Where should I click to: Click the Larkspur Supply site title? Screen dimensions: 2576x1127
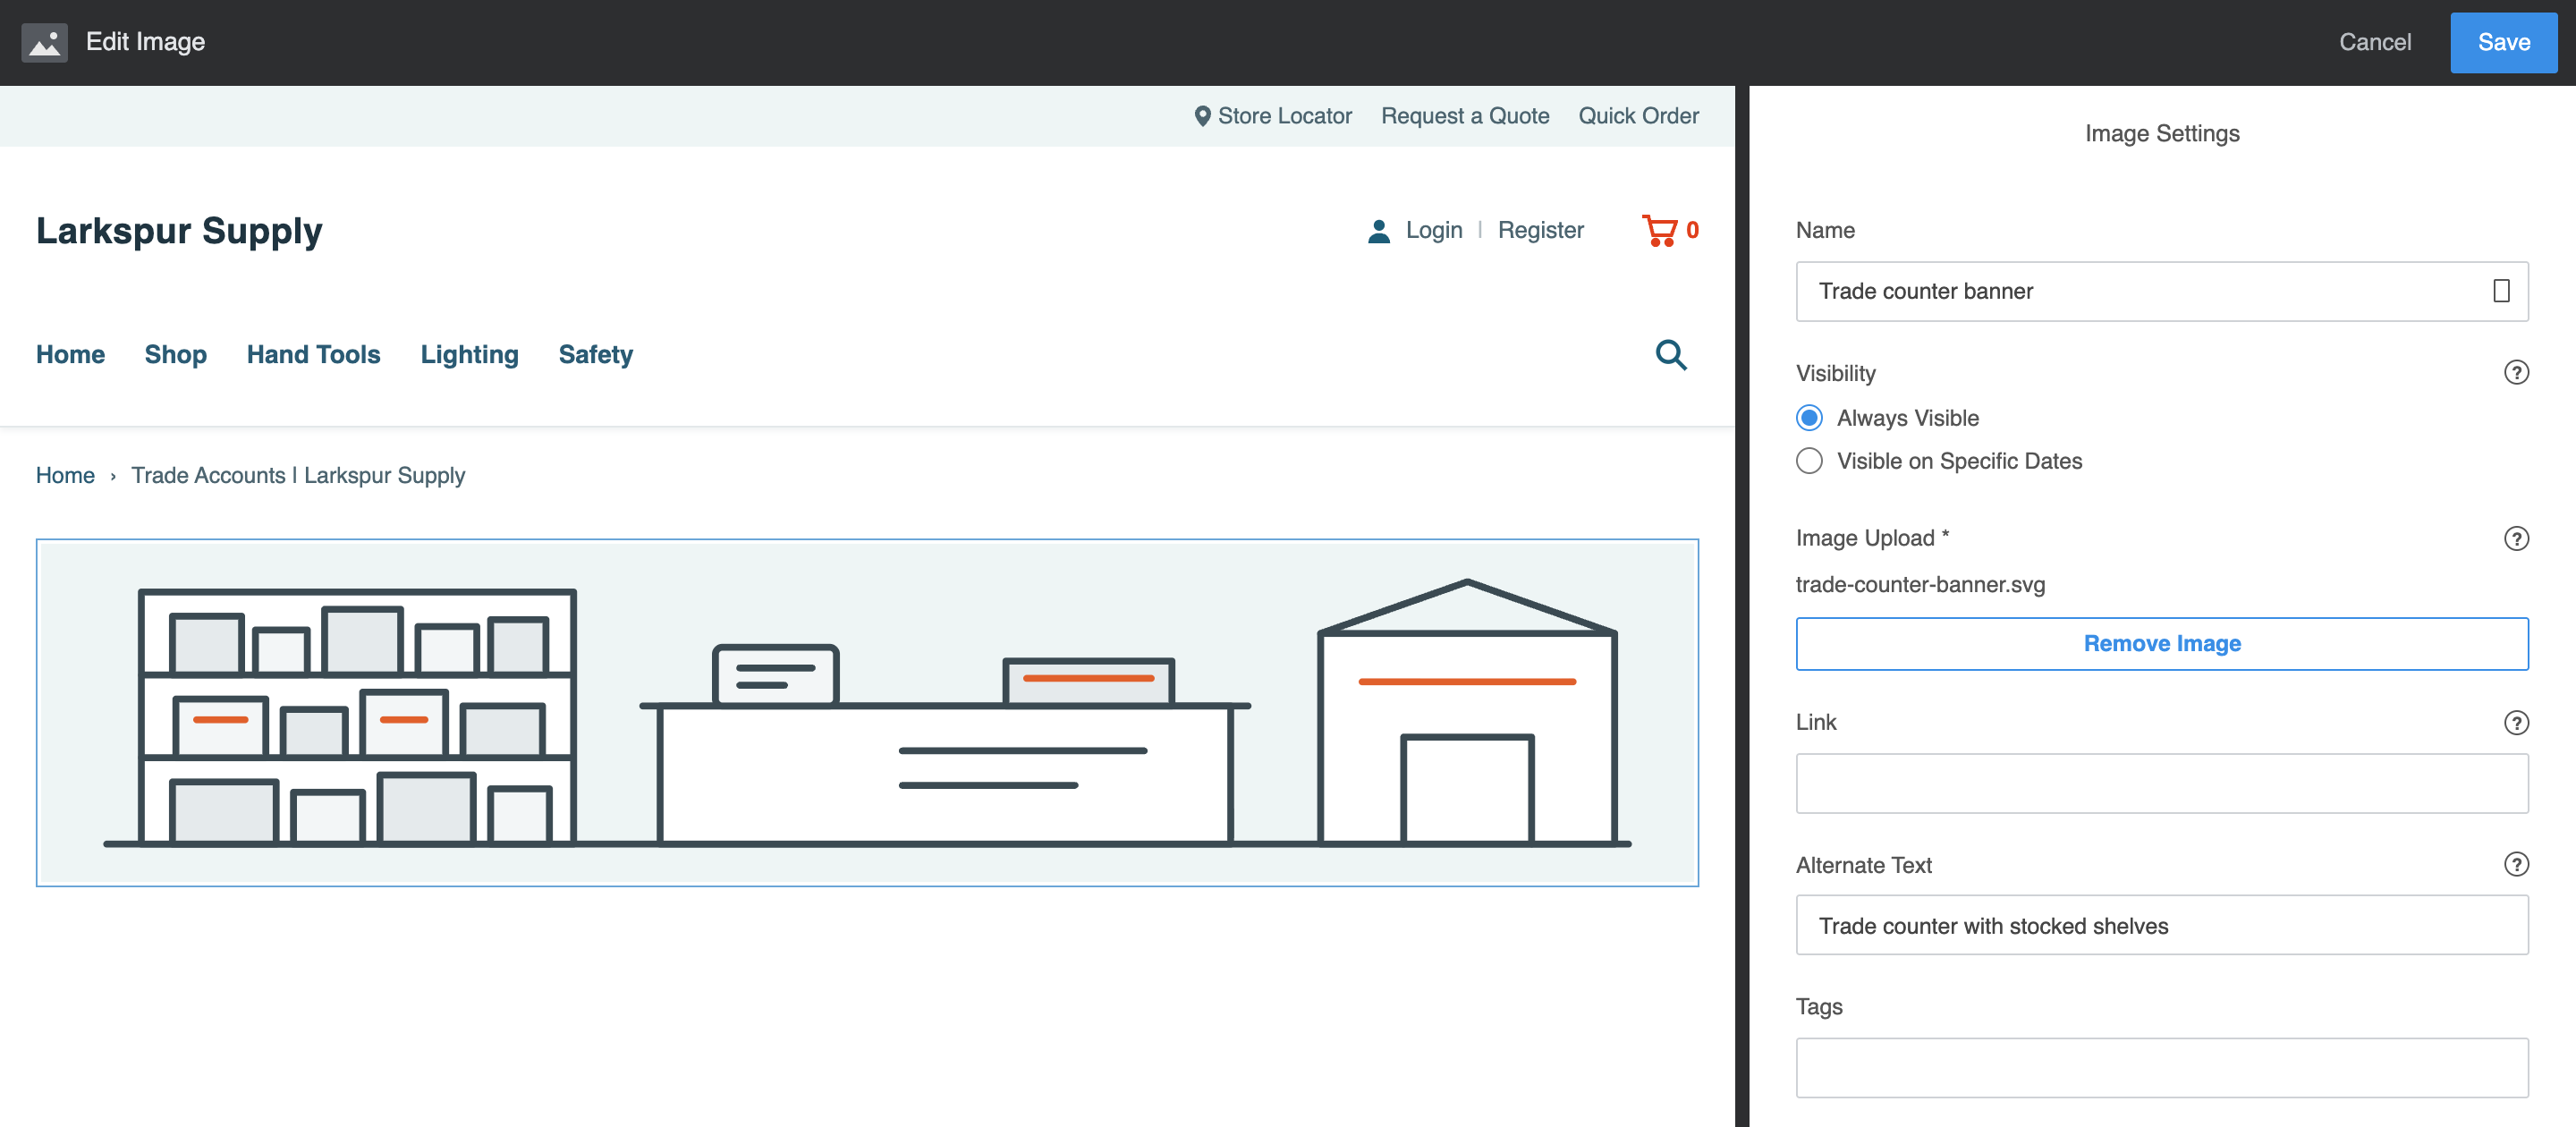coord(179,231)
